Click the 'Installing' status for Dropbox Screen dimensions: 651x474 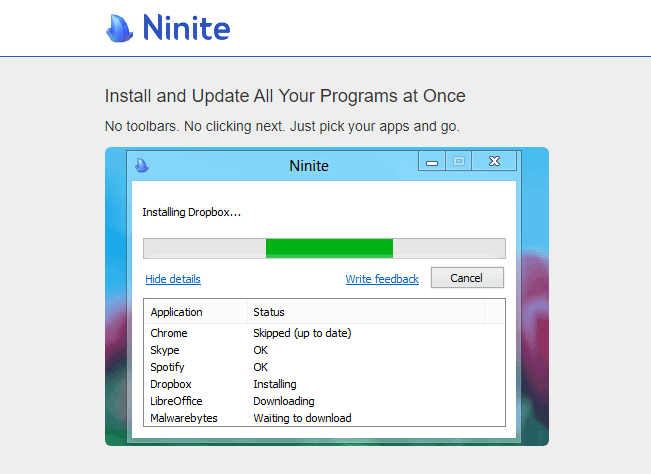coord(275,384)
